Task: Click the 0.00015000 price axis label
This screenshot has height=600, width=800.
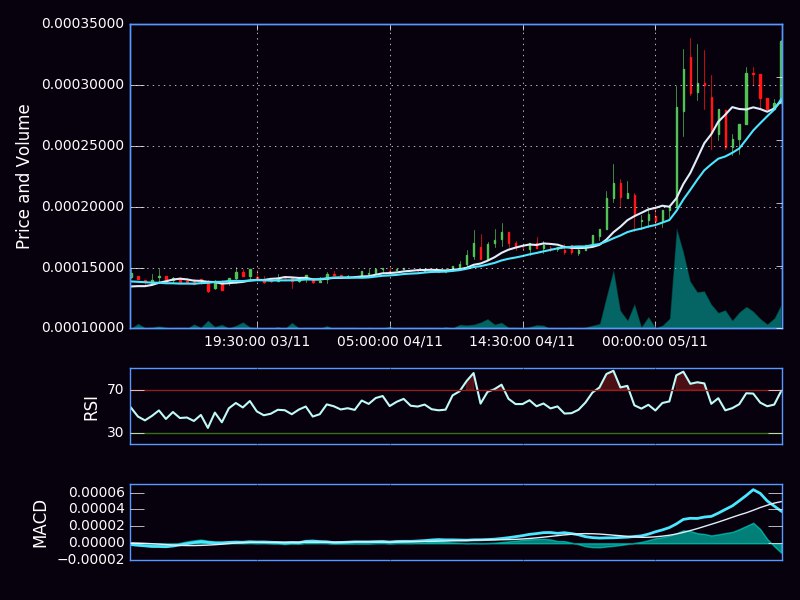Action: point(83,267)
